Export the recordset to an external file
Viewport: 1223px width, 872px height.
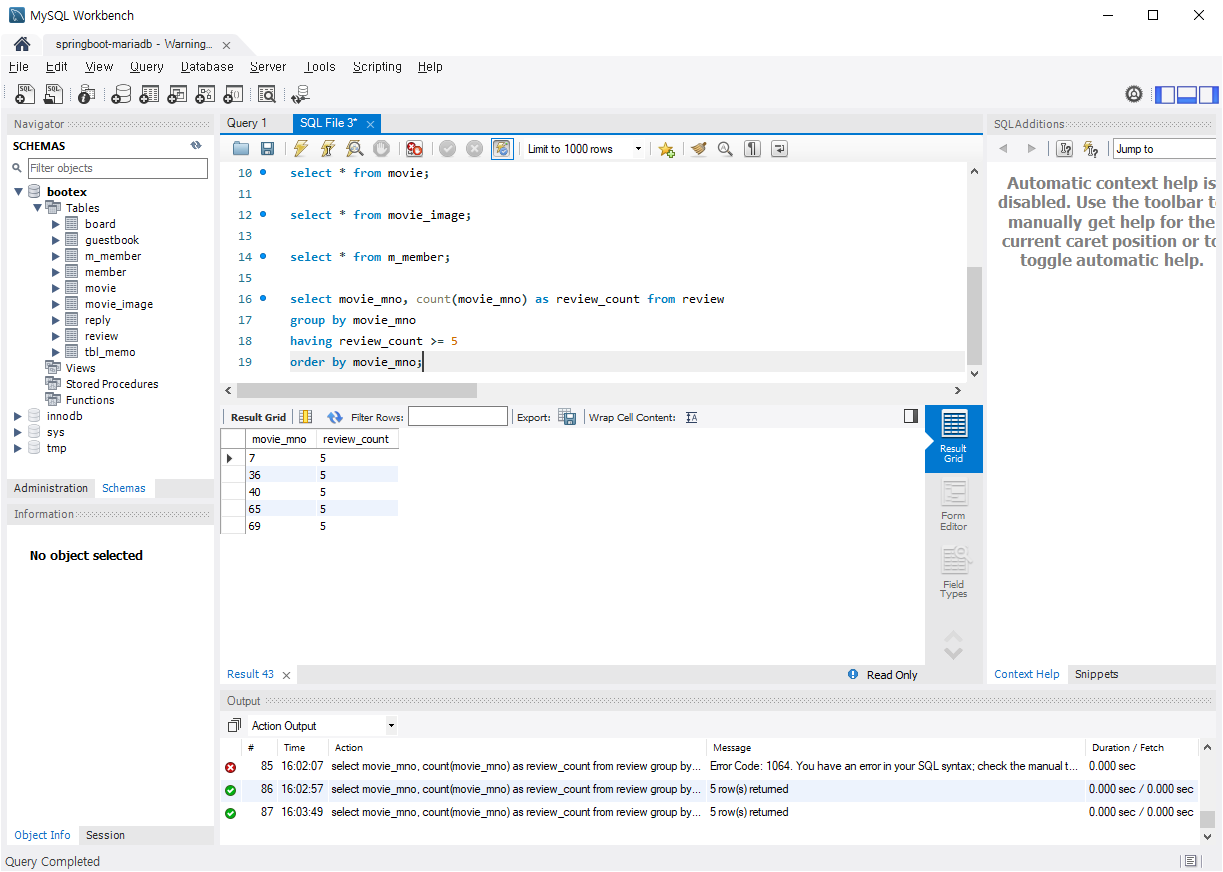pos(567,417)
